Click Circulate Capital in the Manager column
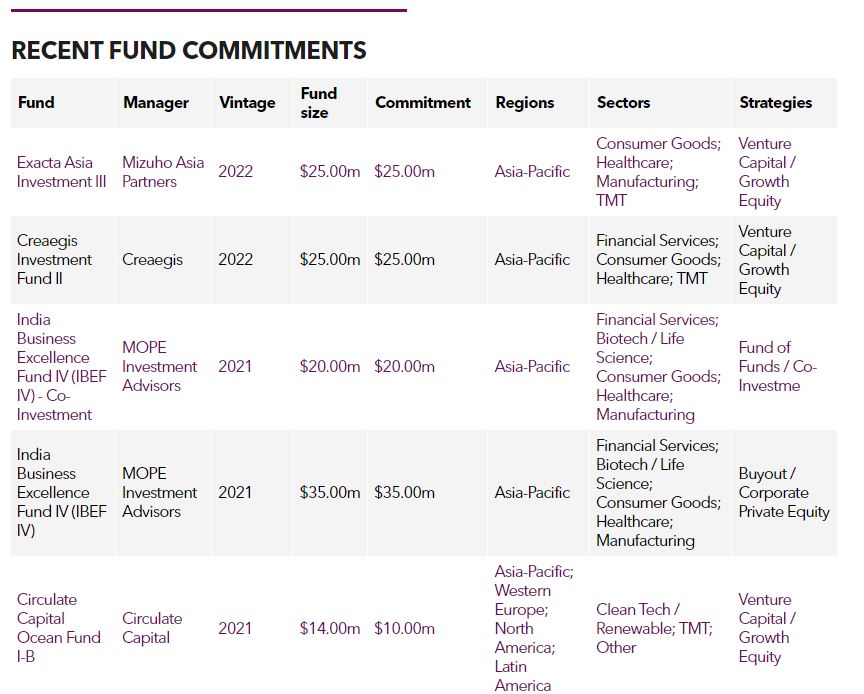Screen dimensions: 864x694 [152, 628]
